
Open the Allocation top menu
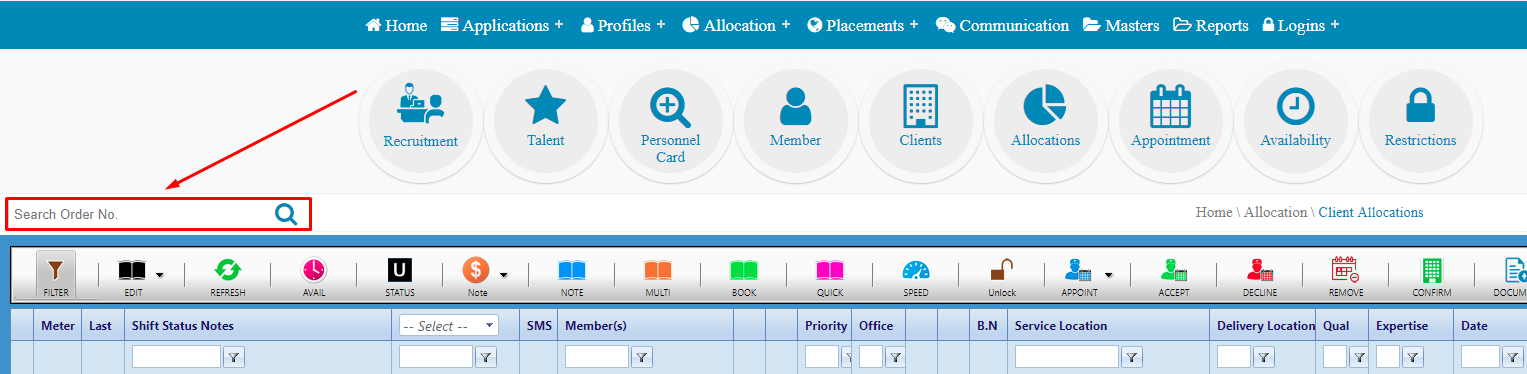pyautogui.click(x=736, y=25)
